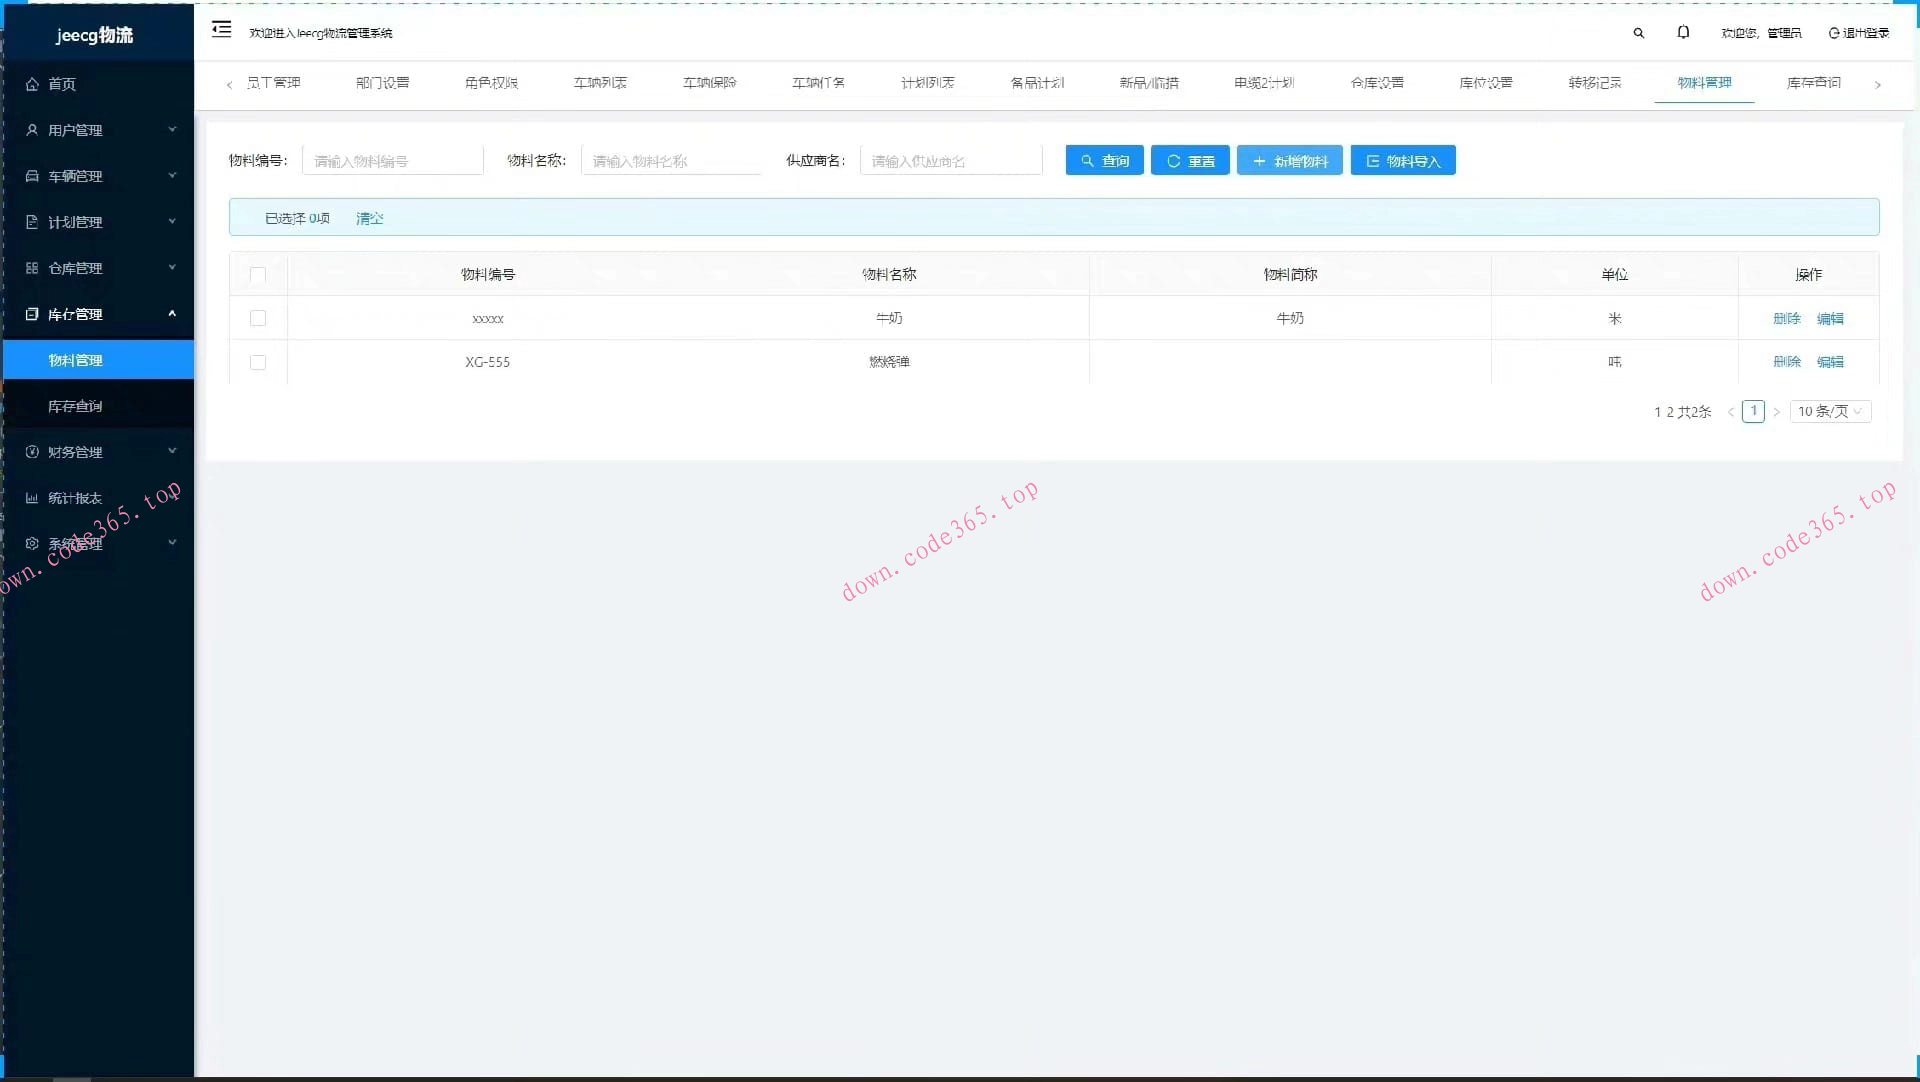Select 库存查询 in sidebar submenu
The height and width of the screenshot is (1082, 1920).
pos(76,406)
